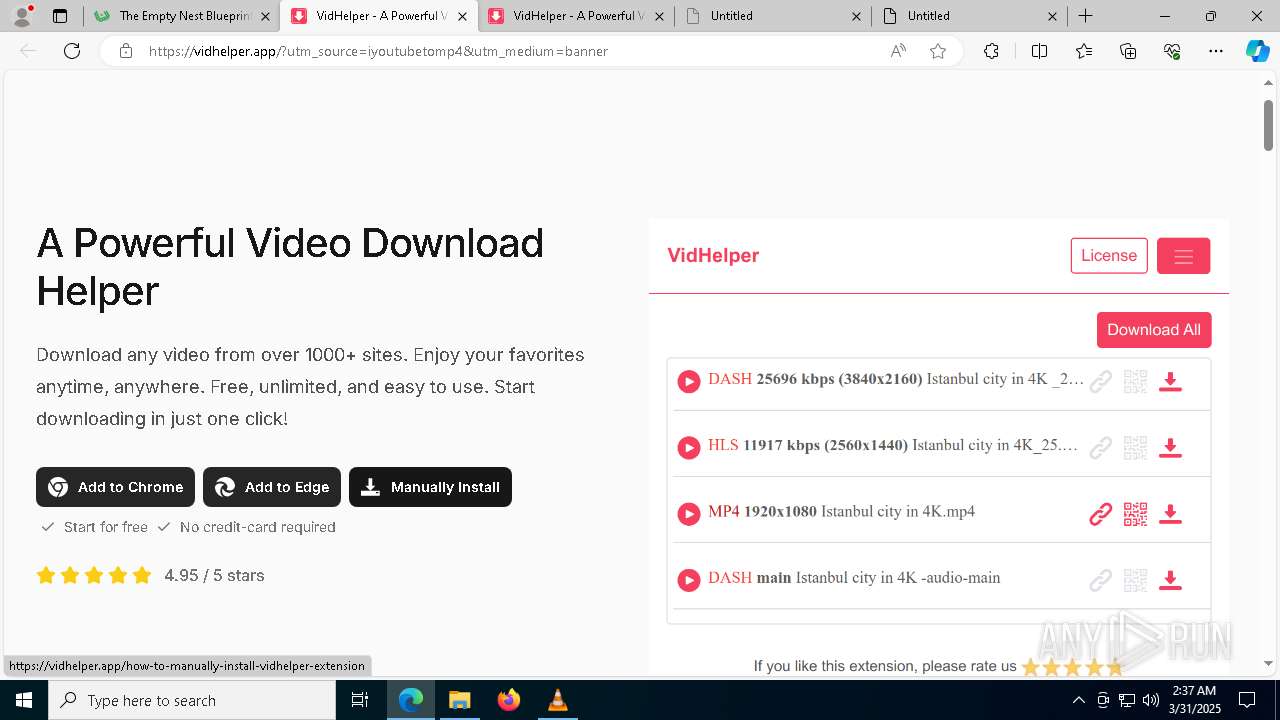Image resolution: width=1280 pixels, height=720 pixels.
Task: Open VLC media player from taskbar
Action: coord(557,700)
